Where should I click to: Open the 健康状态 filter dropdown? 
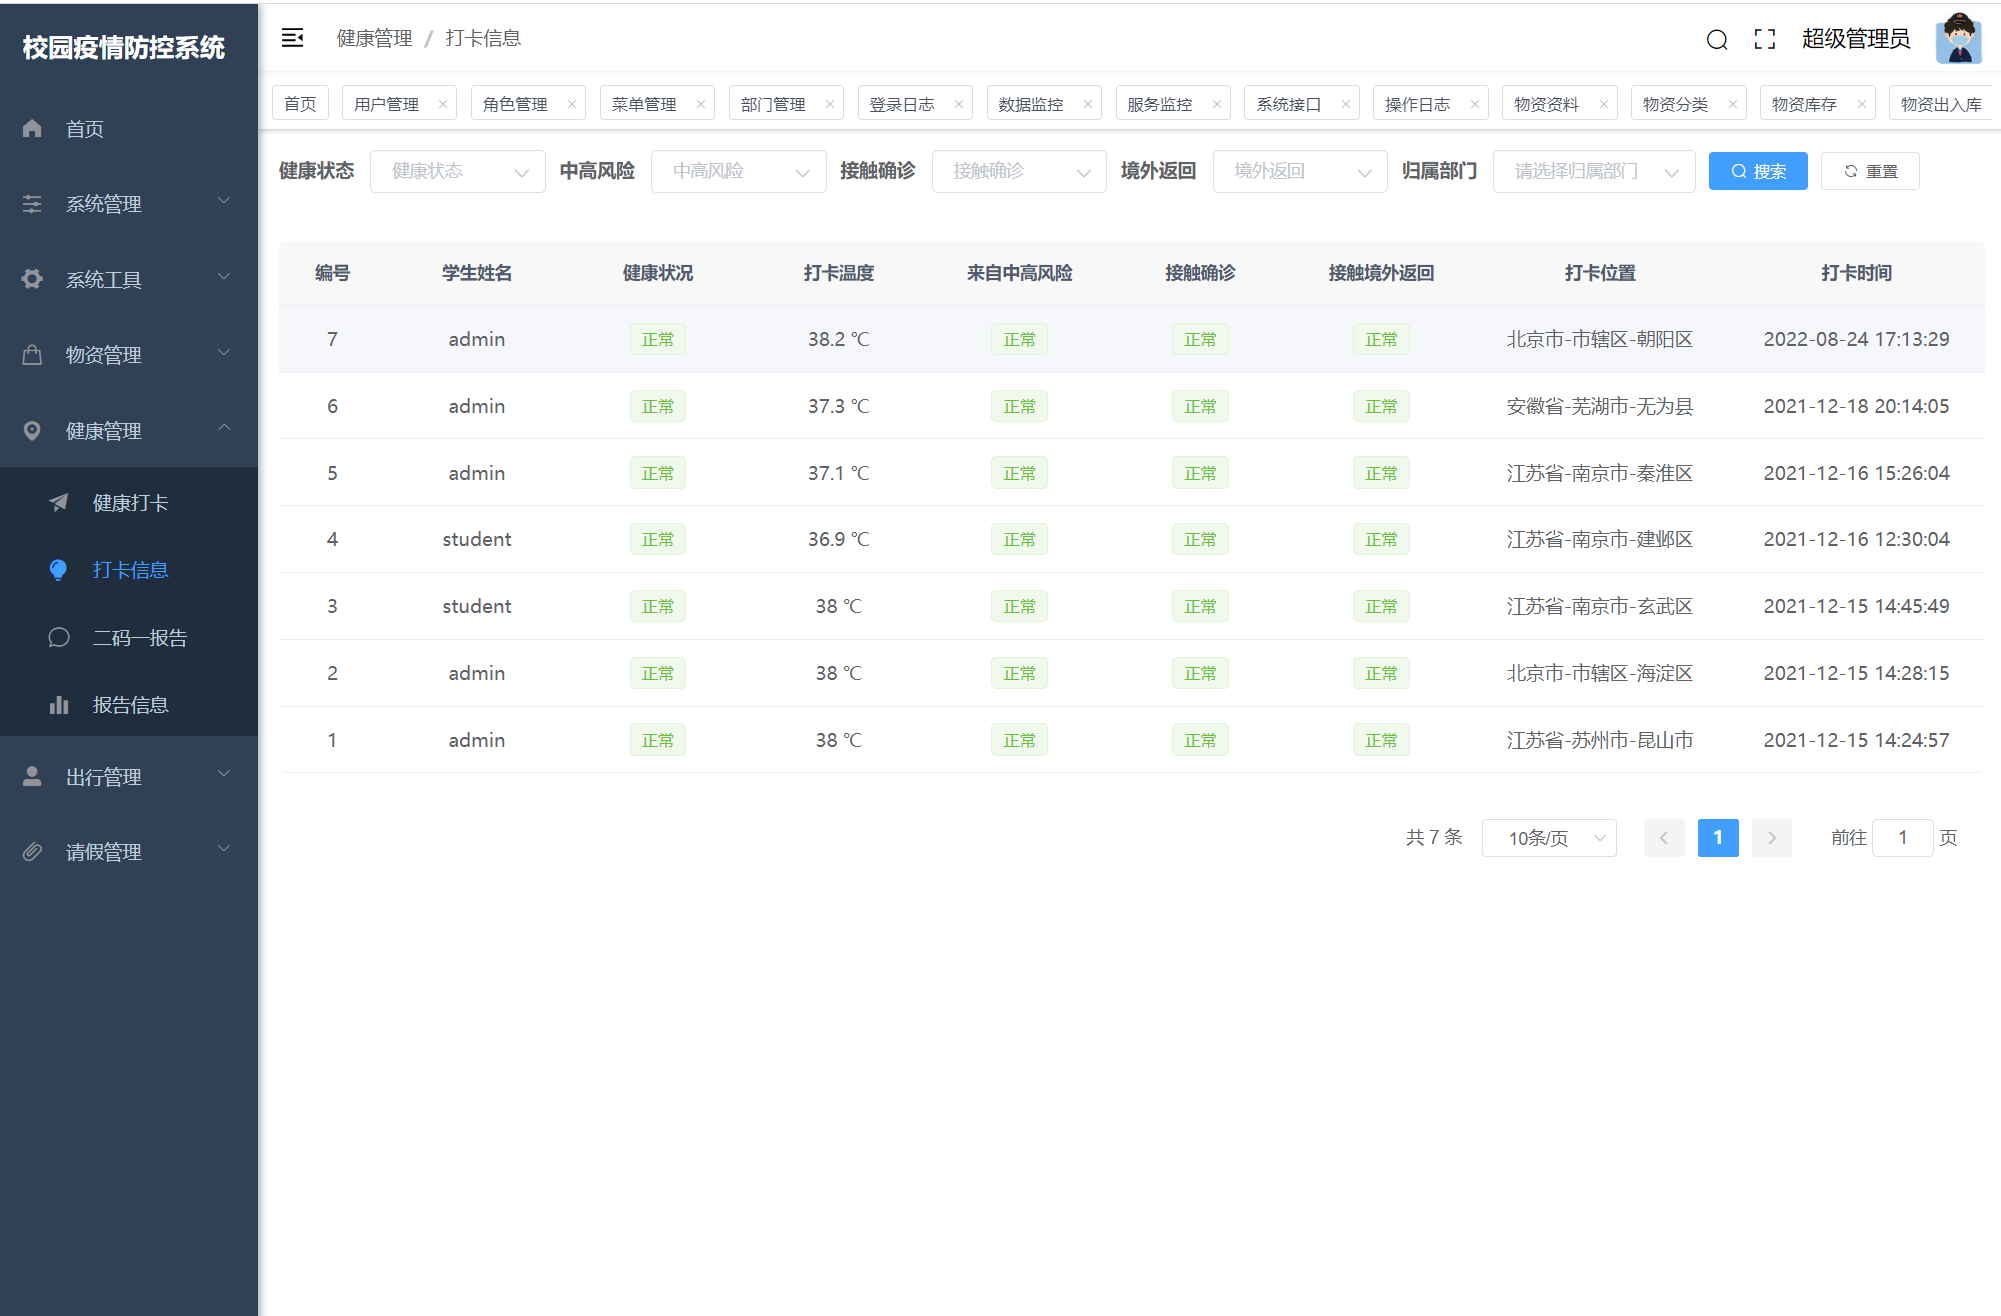[457, 171]
